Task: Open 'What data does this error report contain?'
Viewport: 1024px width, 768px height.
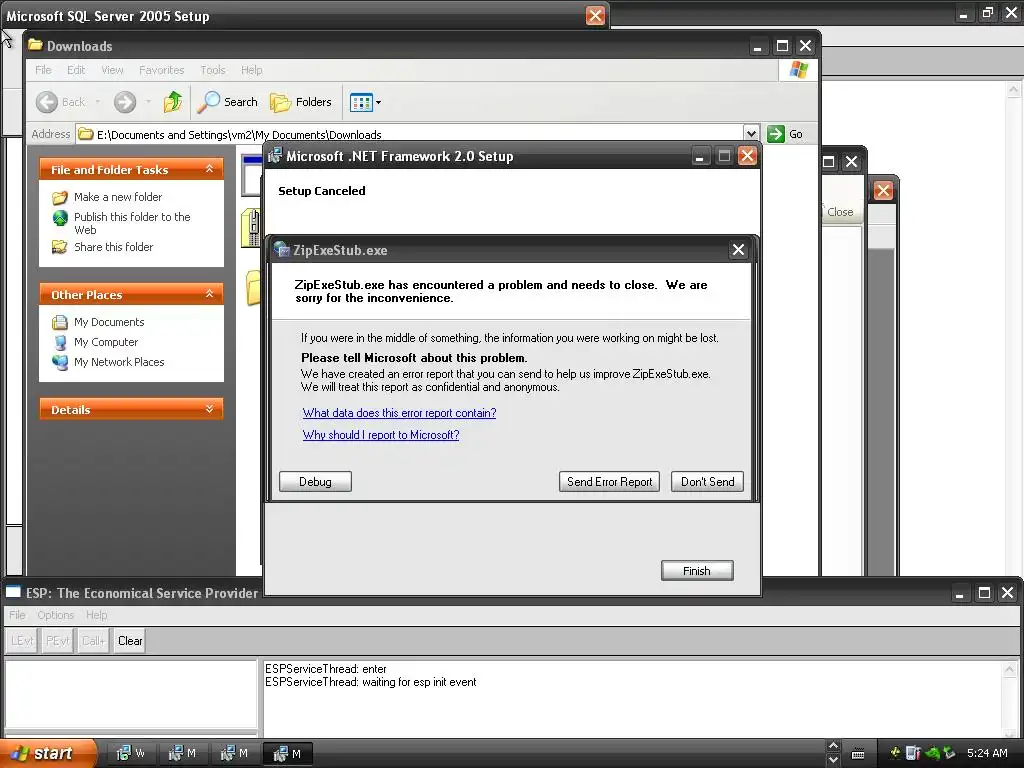Action: click(400, 413)
